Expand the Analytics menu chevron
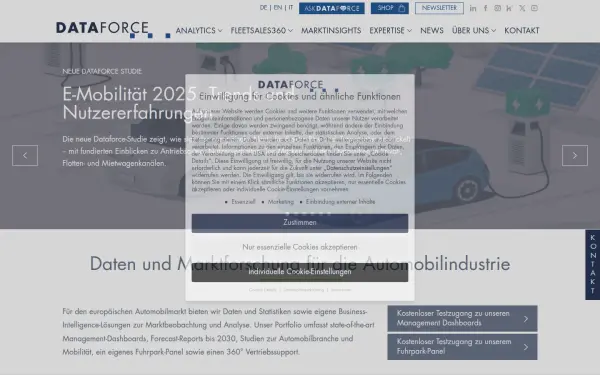The height and width of the screenshot is (375, 600). click(x=220, y=31)
